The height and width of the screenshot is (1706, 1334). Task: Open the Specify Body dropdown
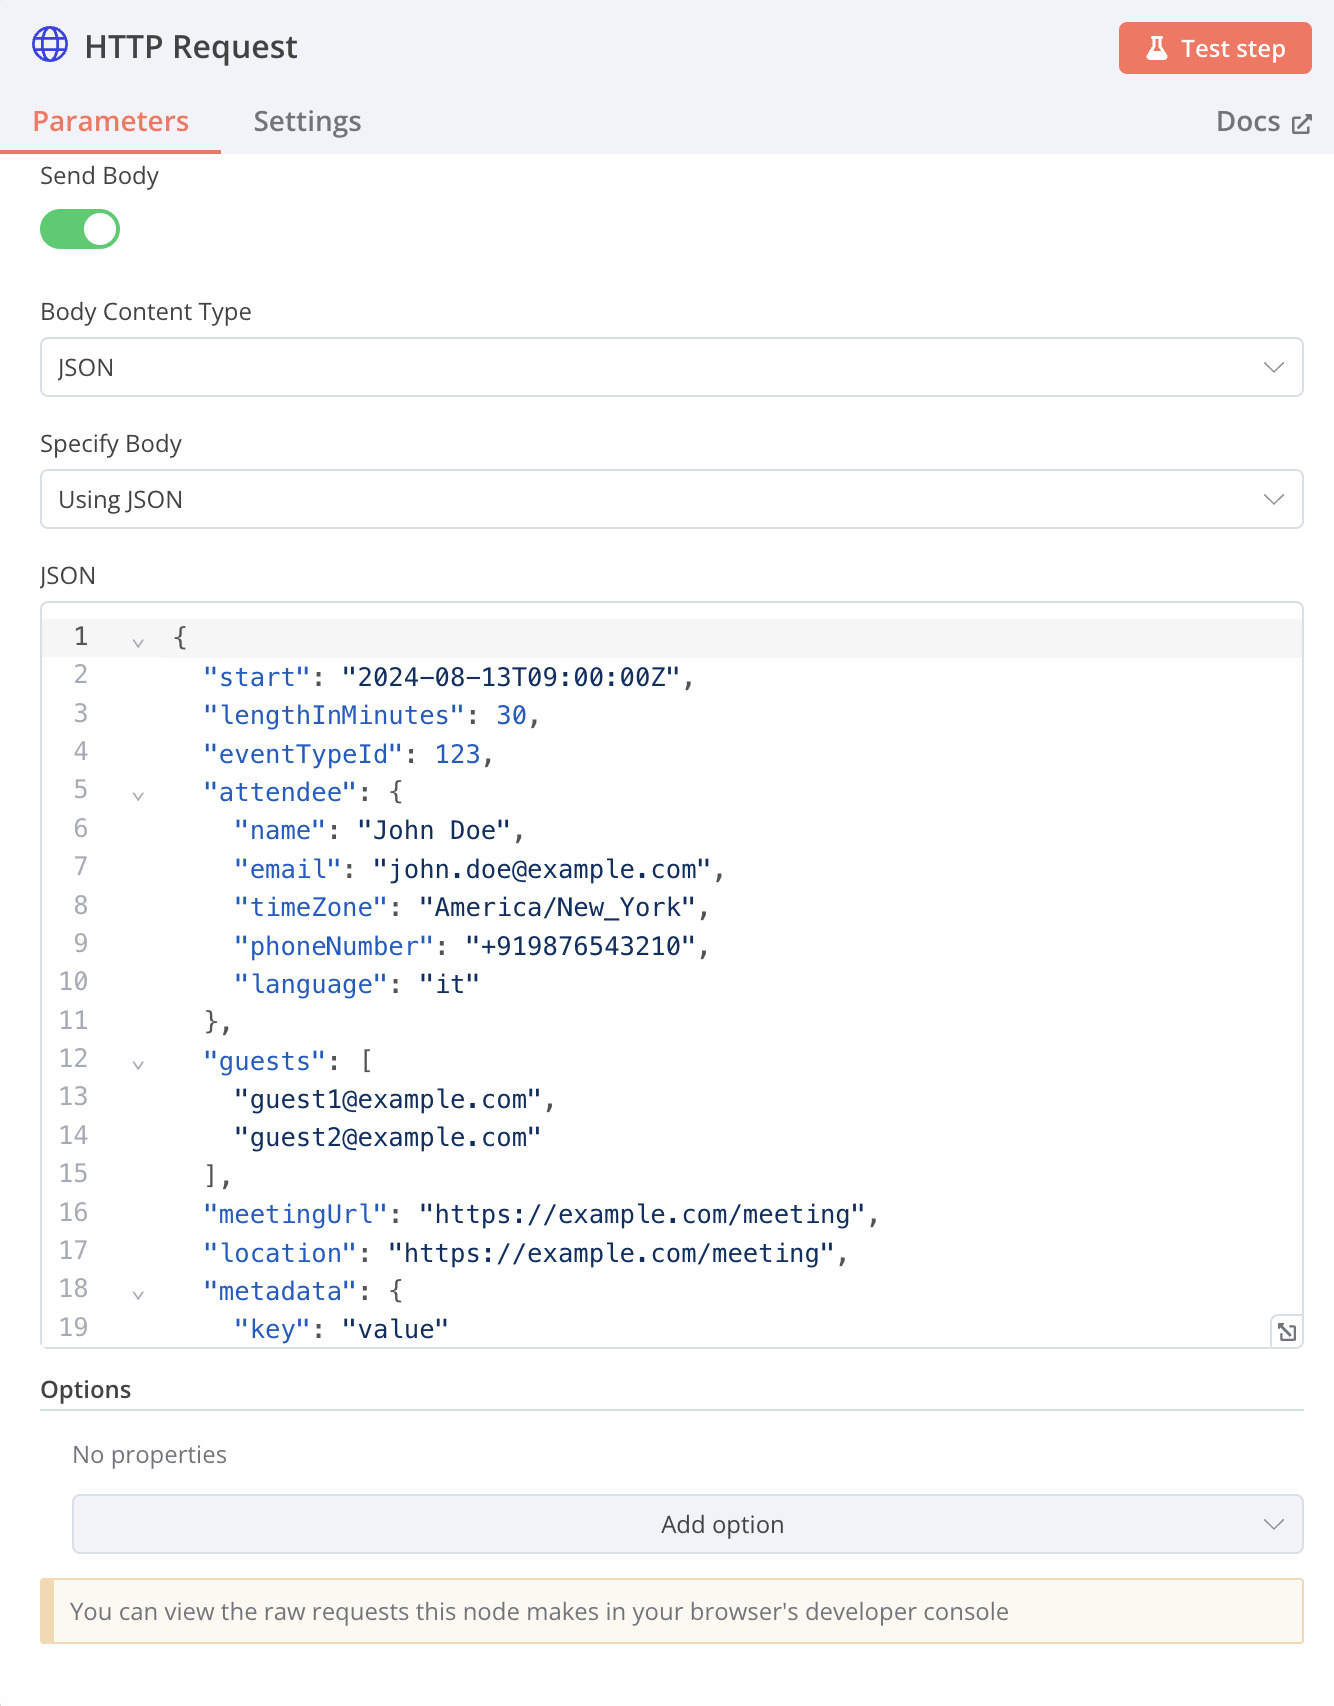click(x=671, y=499)
